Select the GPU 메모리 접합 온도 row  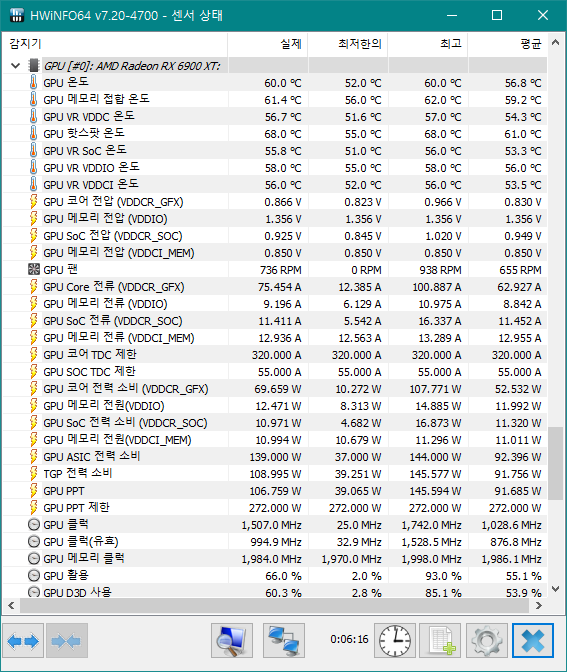(x=275, y=99)
